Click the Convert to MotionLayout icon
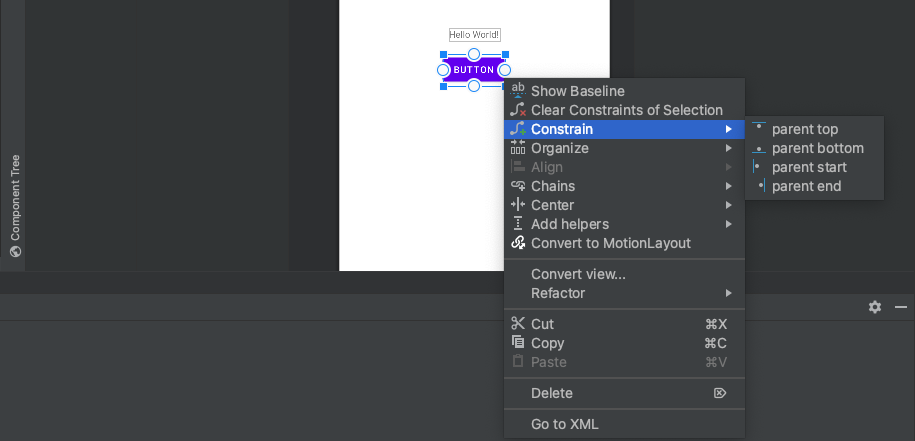Viewport: 915px width, 441px height. pos(518,243)
